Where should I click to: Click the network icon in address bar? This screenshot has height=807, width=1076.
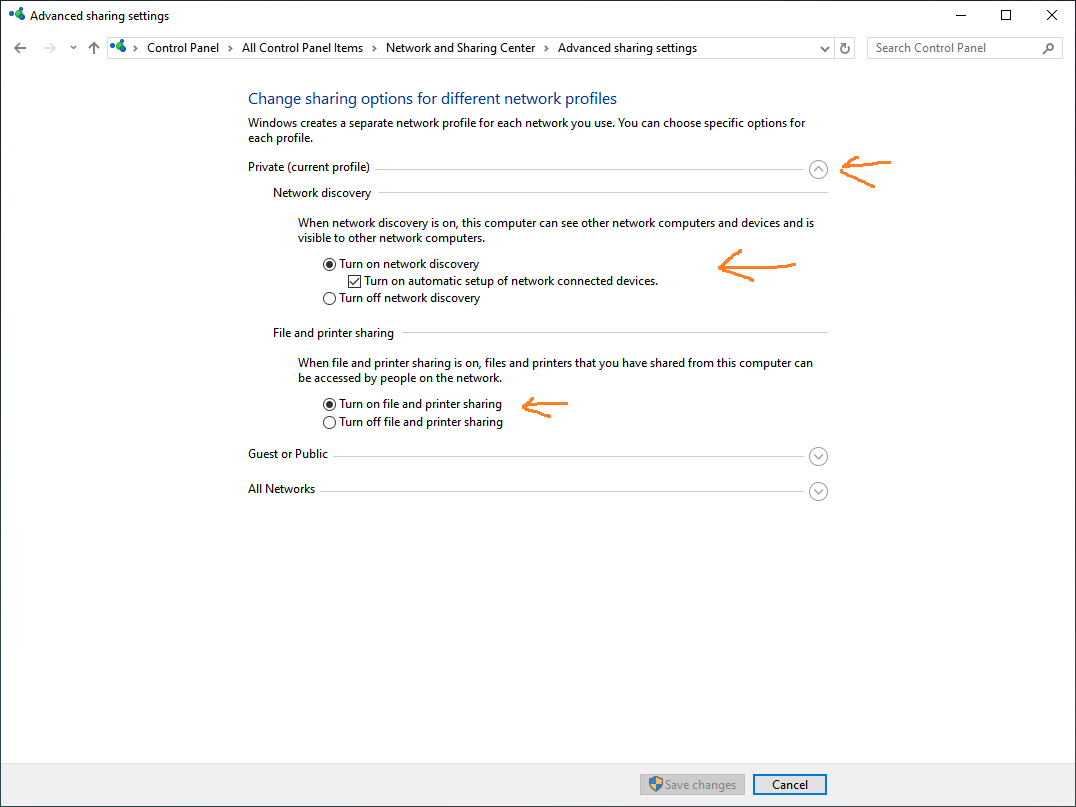119,47
